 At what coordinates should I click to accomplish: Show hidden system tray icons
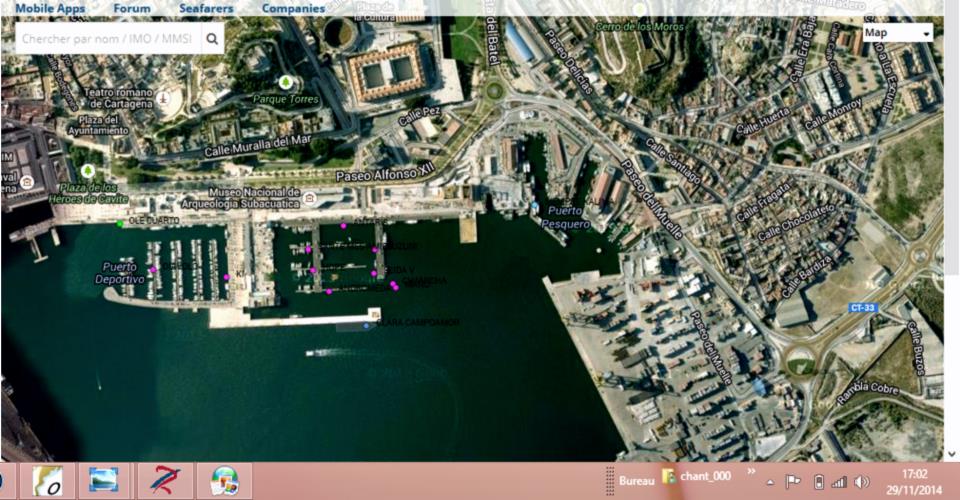(x=770, y=481)
